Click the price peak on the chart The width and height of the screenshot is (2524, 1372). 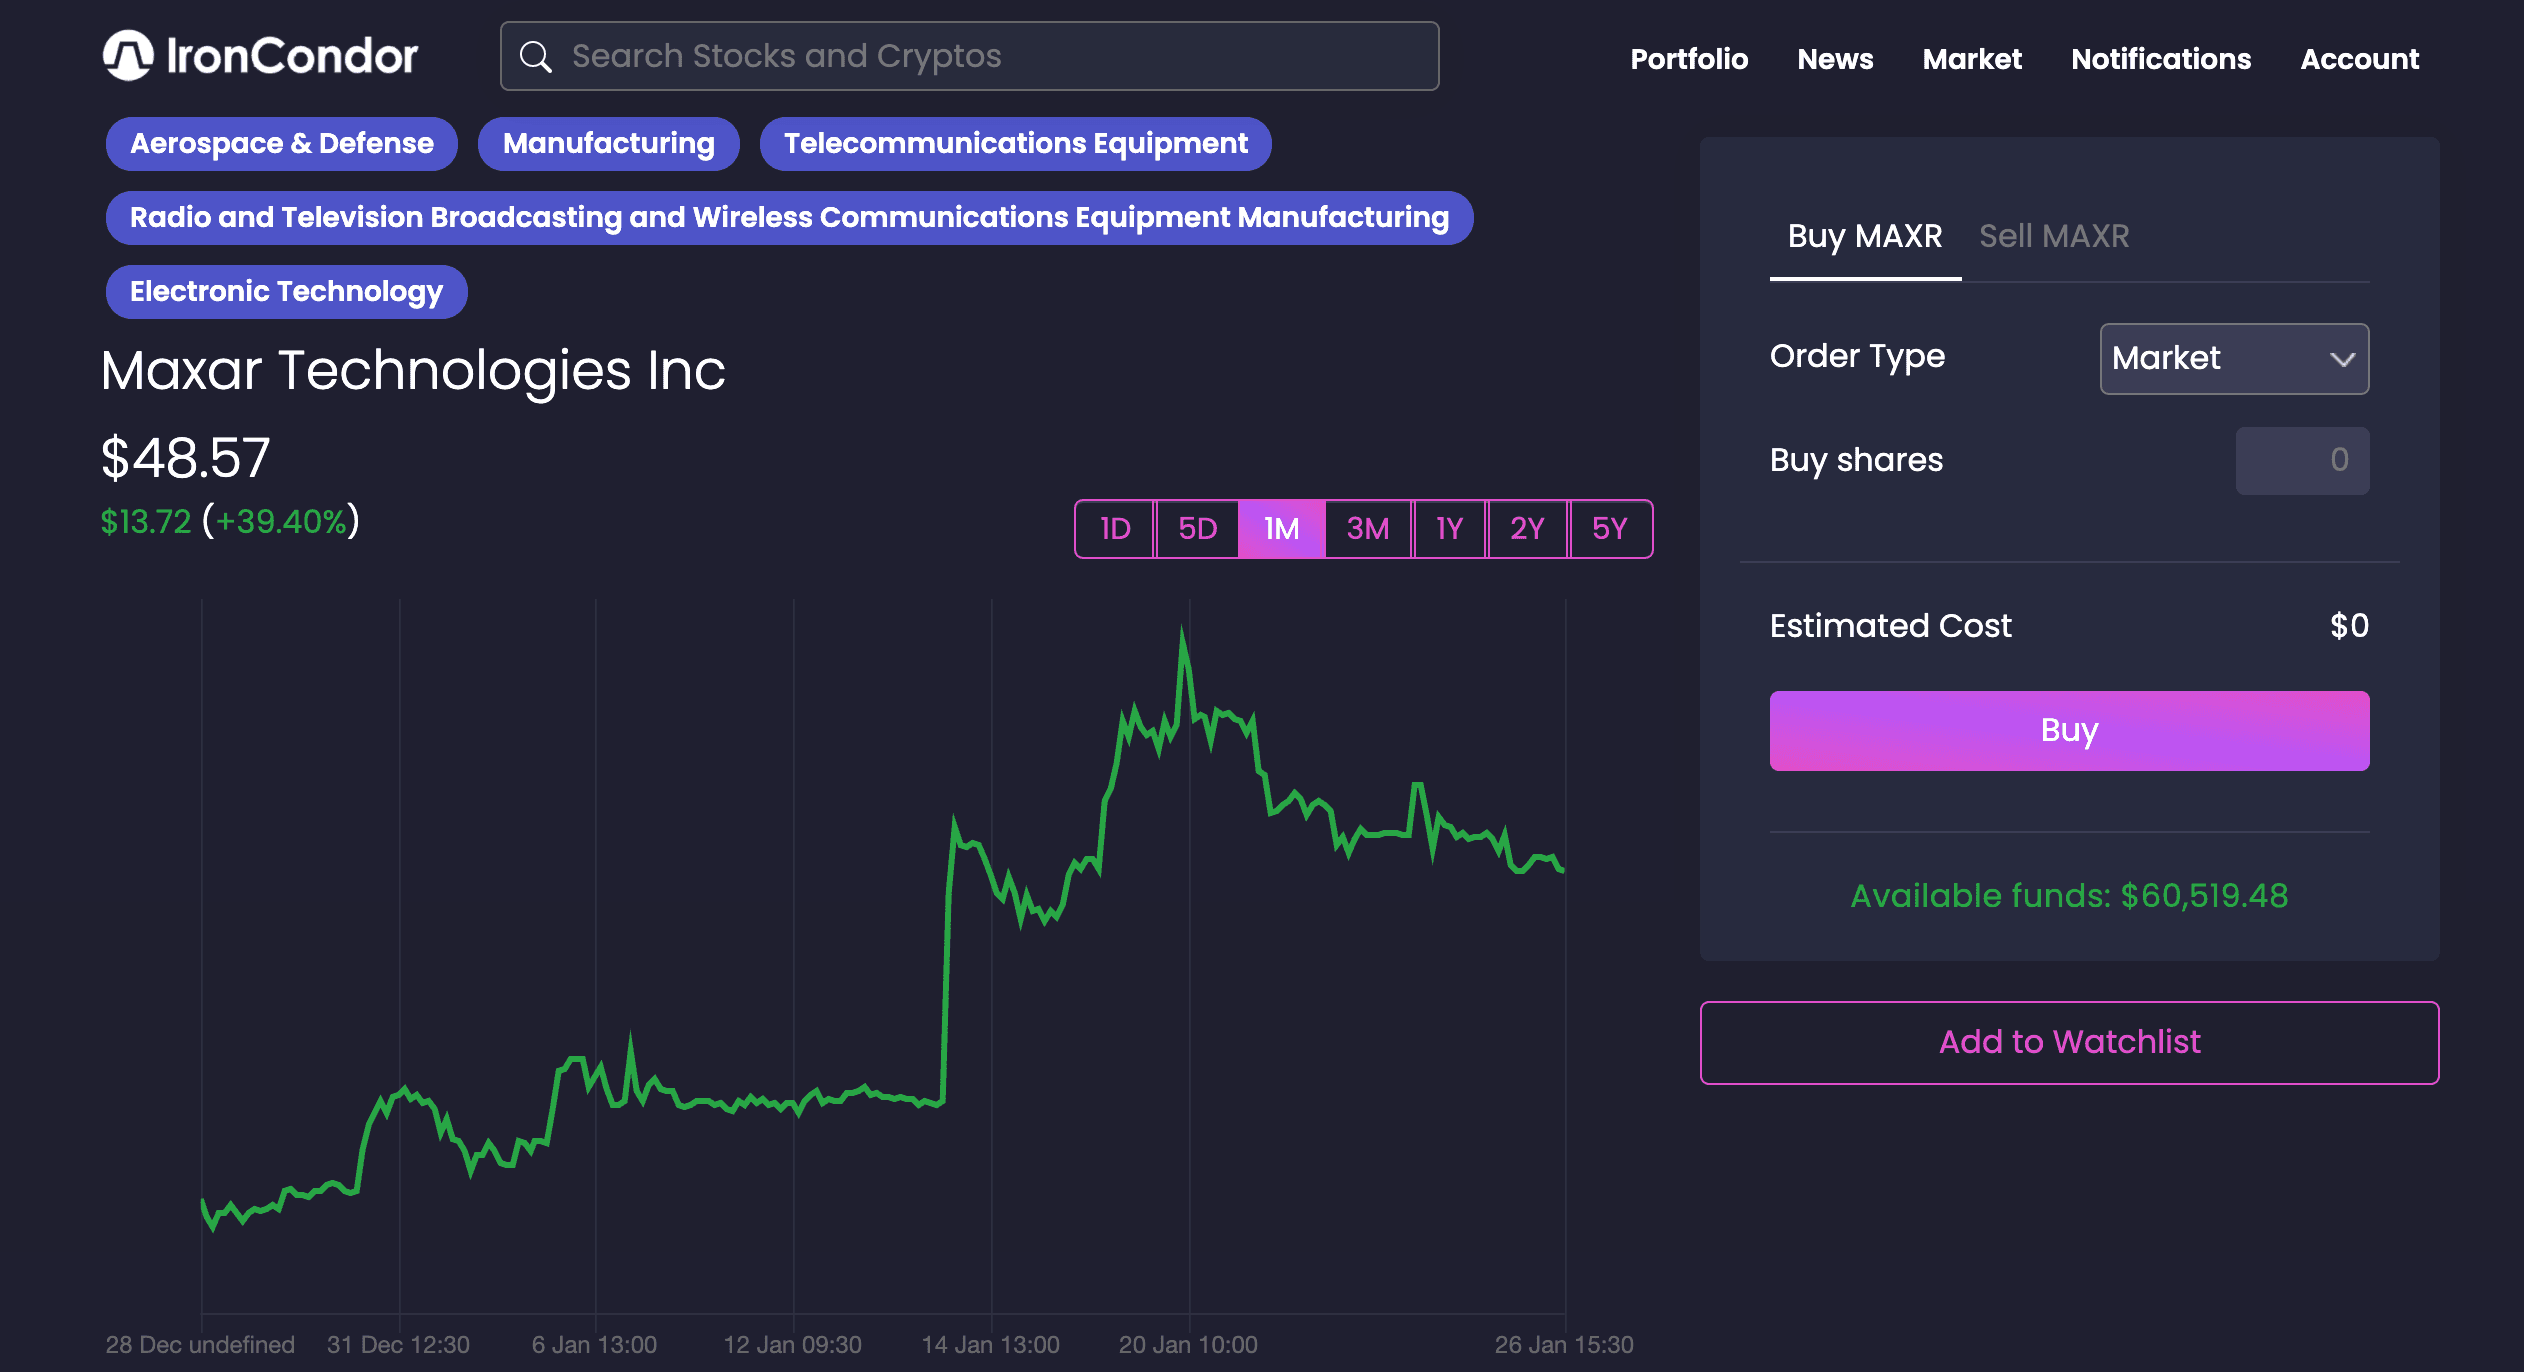1182,633
